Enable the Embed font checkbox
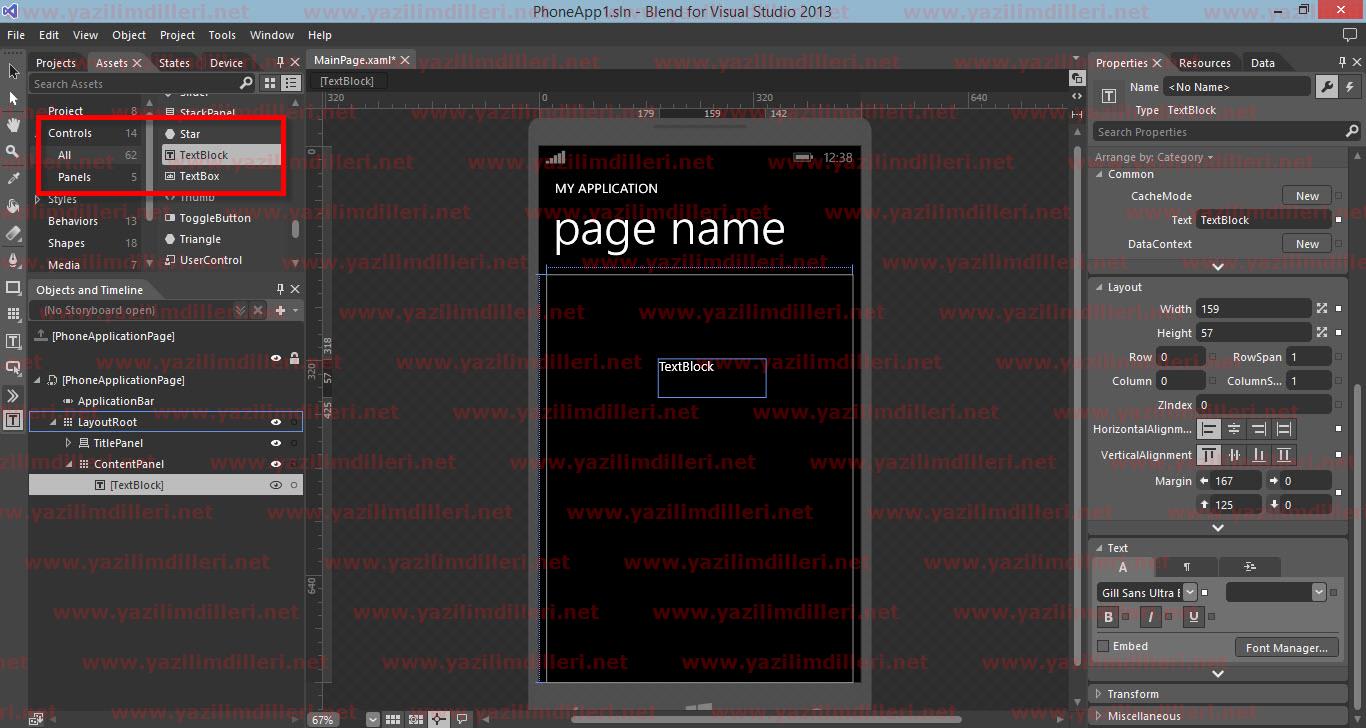This screenshot has width=1366, height=728. tap(1103, 646)
